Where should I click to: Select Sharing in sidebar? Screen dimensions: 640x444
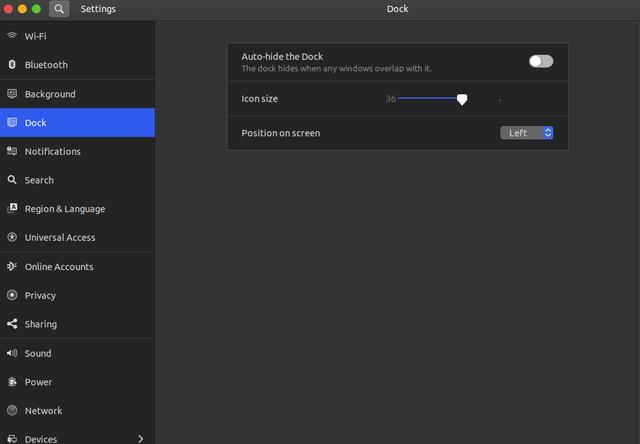(78, 324)
